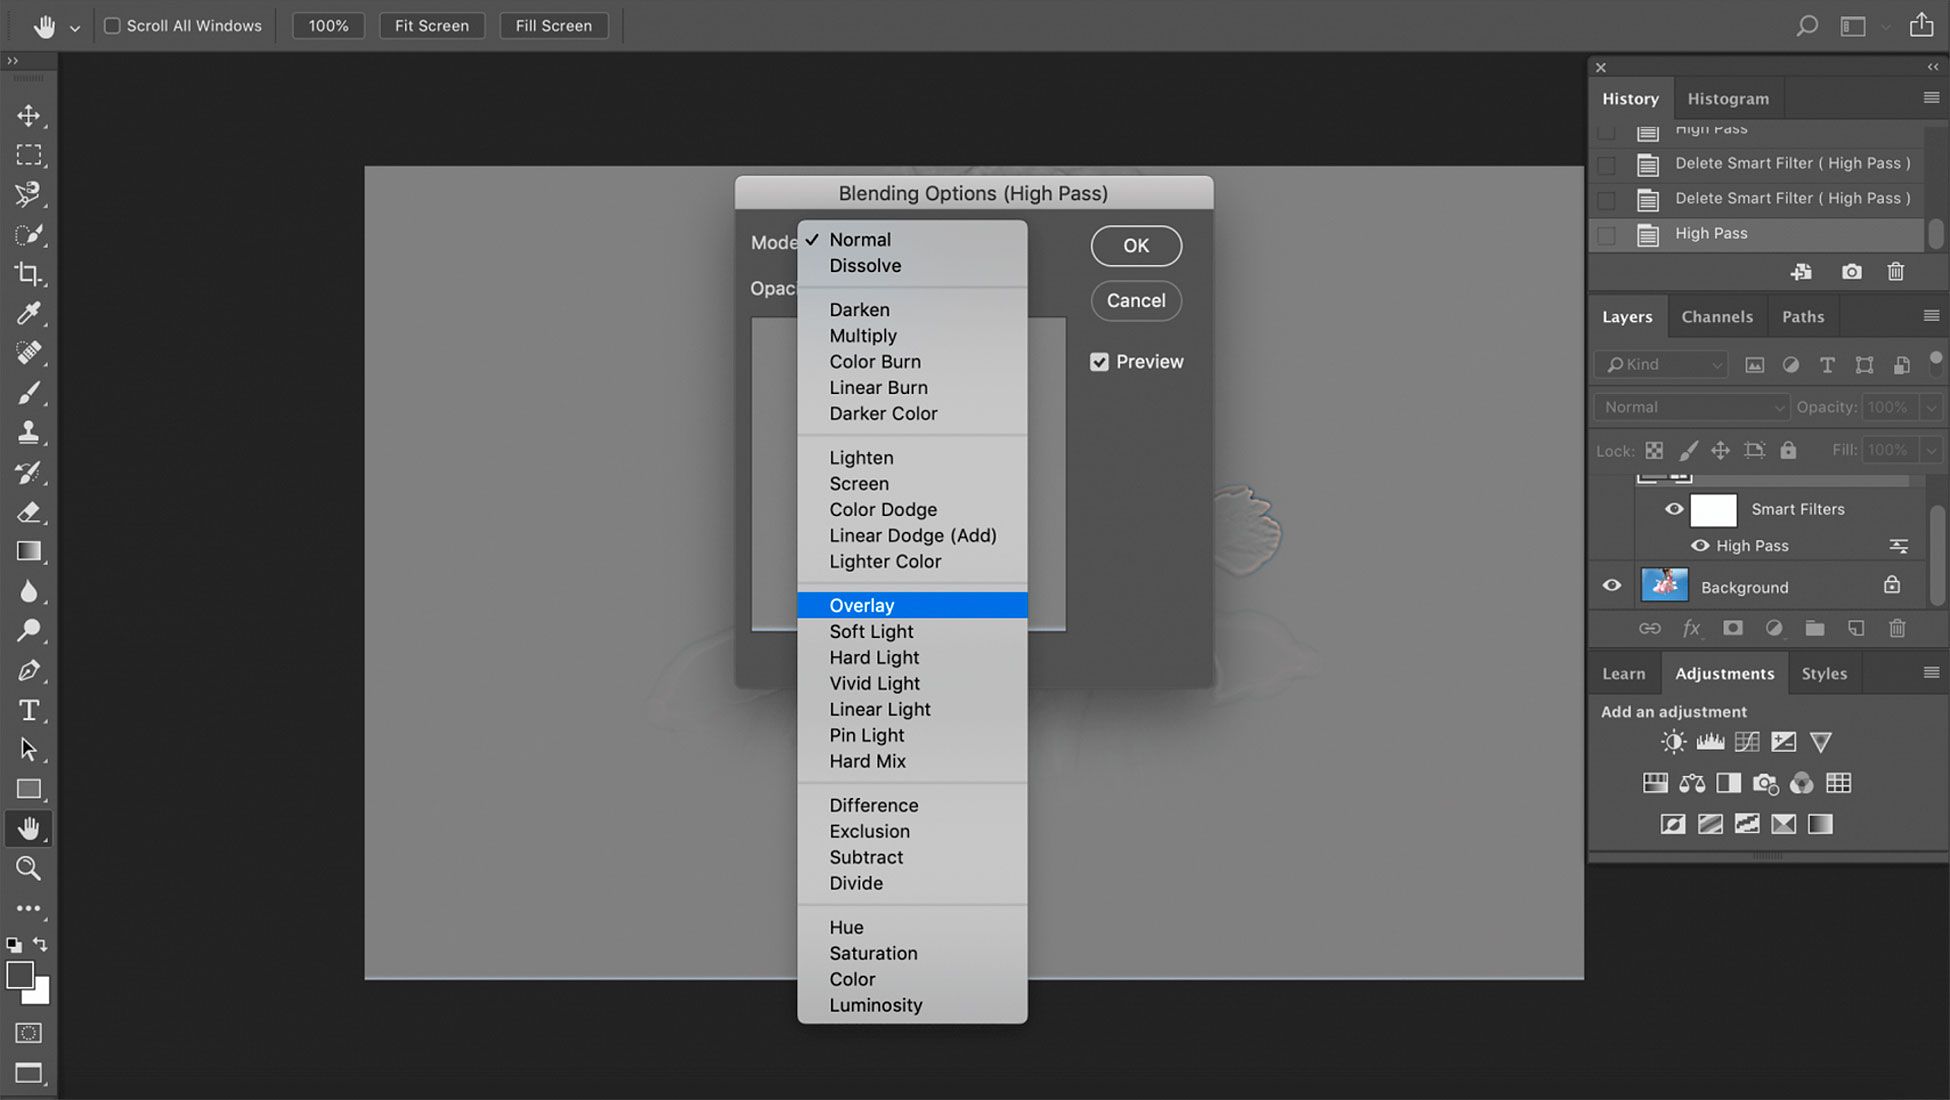This screenshot has width=1950, height=1100.
Task: Select the Horizontal Type tool
Action: tap(28, 710)
